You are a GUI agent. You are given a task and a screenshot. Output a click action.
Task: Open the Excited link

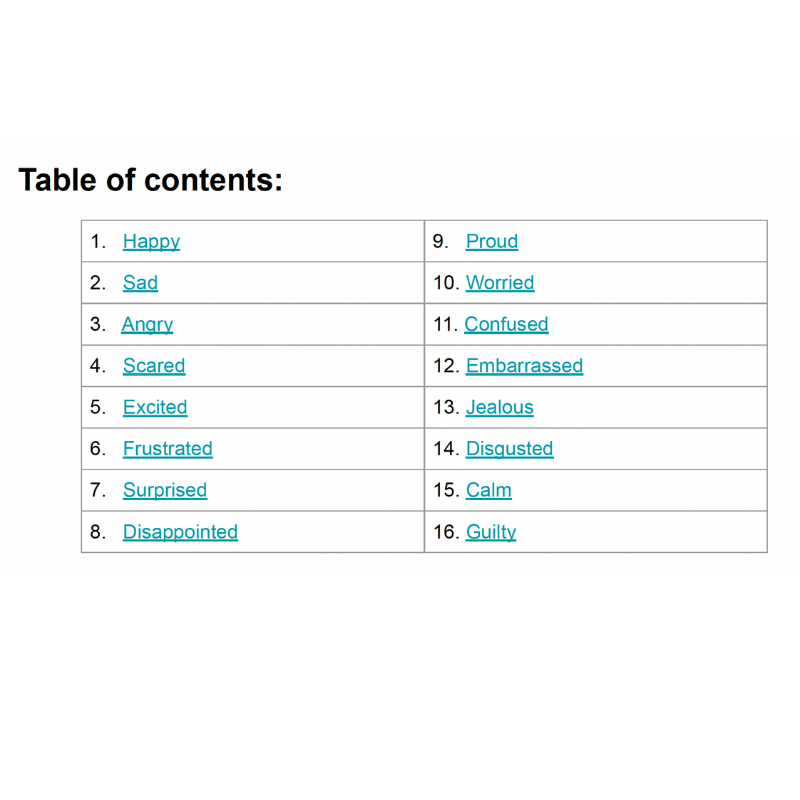click(x=155, y=407)
